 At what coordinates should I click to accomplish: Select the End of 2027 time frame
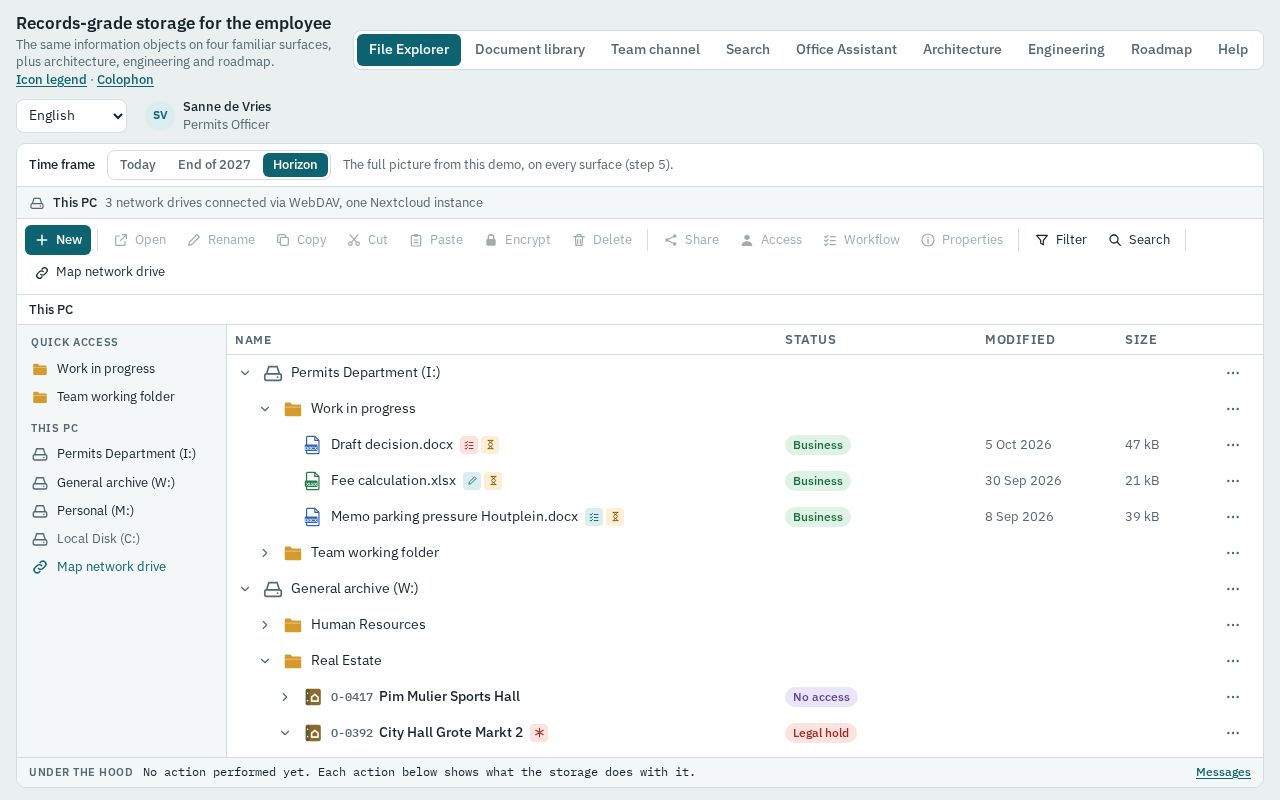214,165
